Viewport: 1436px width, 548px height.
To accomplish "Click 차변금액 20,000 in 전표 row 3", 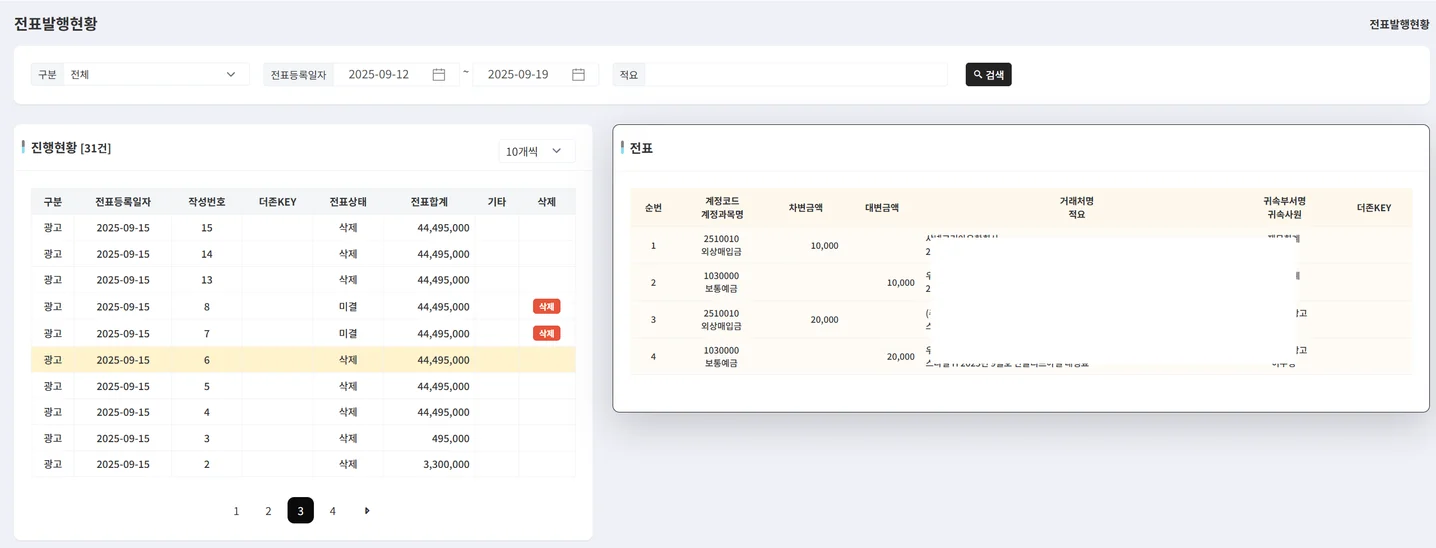I will (825, 319).
